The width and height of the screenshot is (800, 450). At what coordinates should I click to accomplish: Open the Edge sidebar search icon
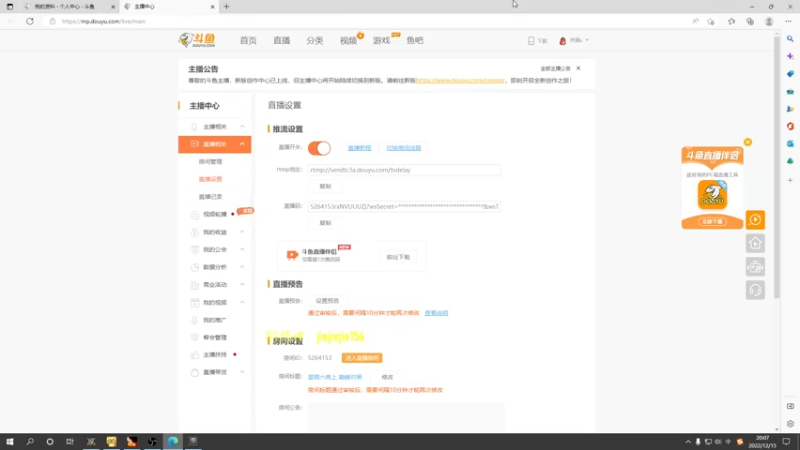(790, 39)
